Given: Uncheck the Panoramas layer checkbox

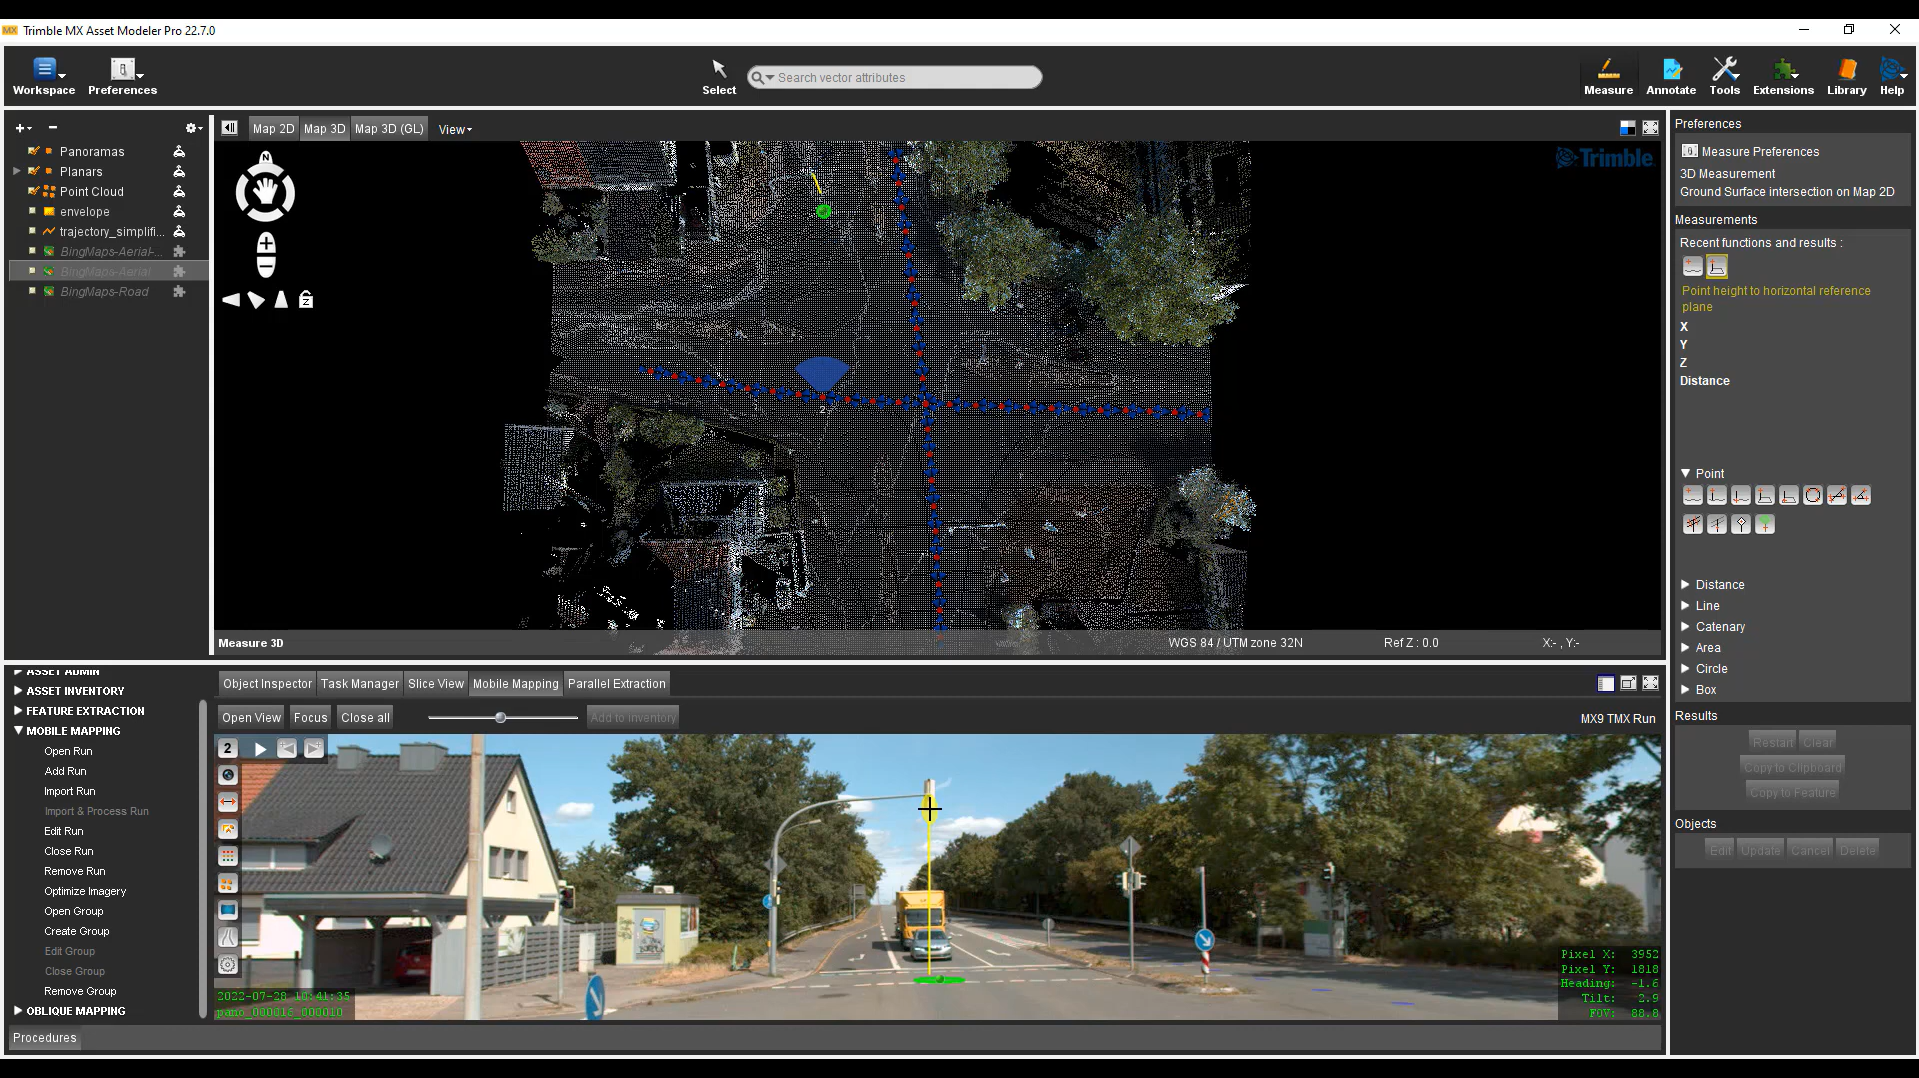Looking at the screenshot, I should tap(33, 152).
